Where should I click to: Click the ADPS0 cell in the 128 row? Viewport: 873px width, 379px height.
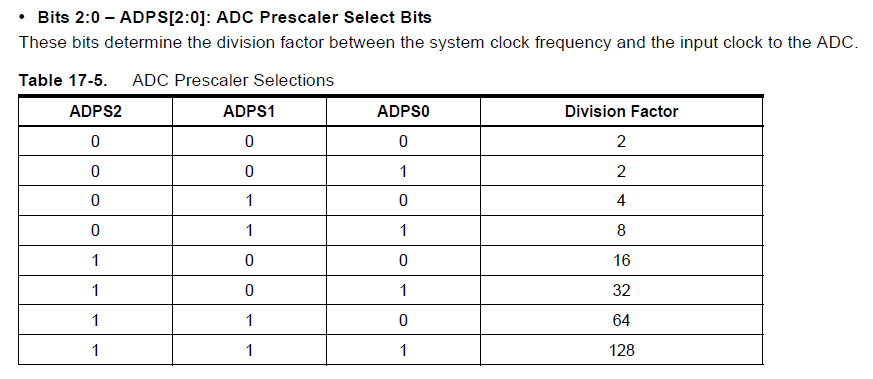tap(403, 350)
